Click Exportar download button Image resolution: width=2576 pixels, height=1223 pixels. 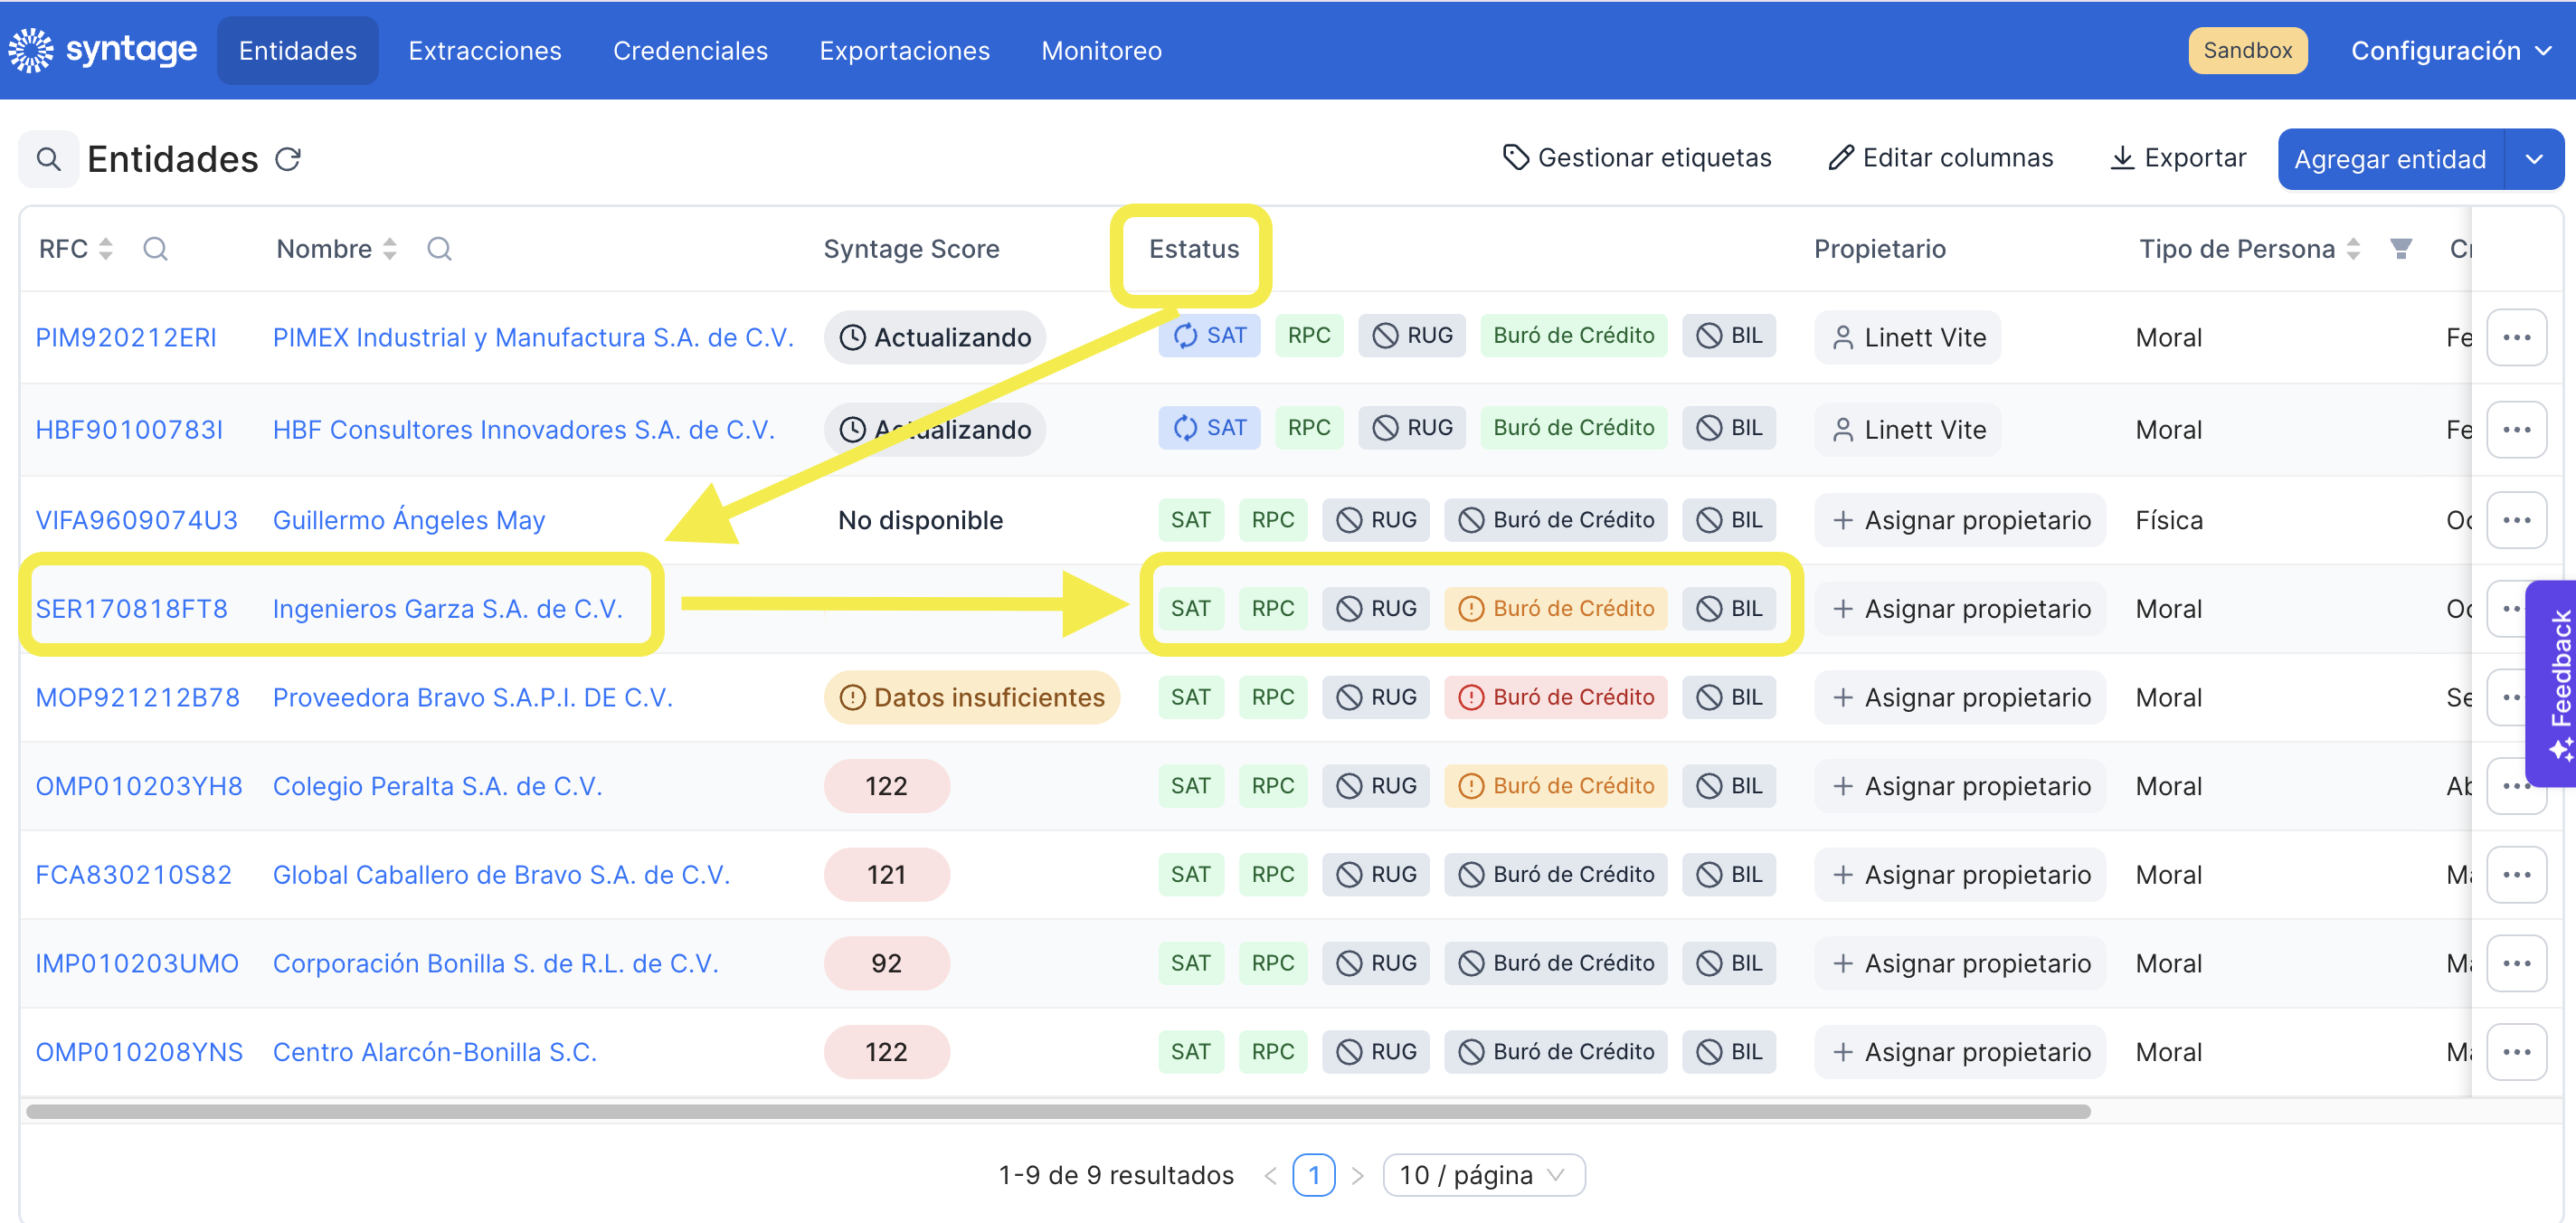[x=2178, y=158]
